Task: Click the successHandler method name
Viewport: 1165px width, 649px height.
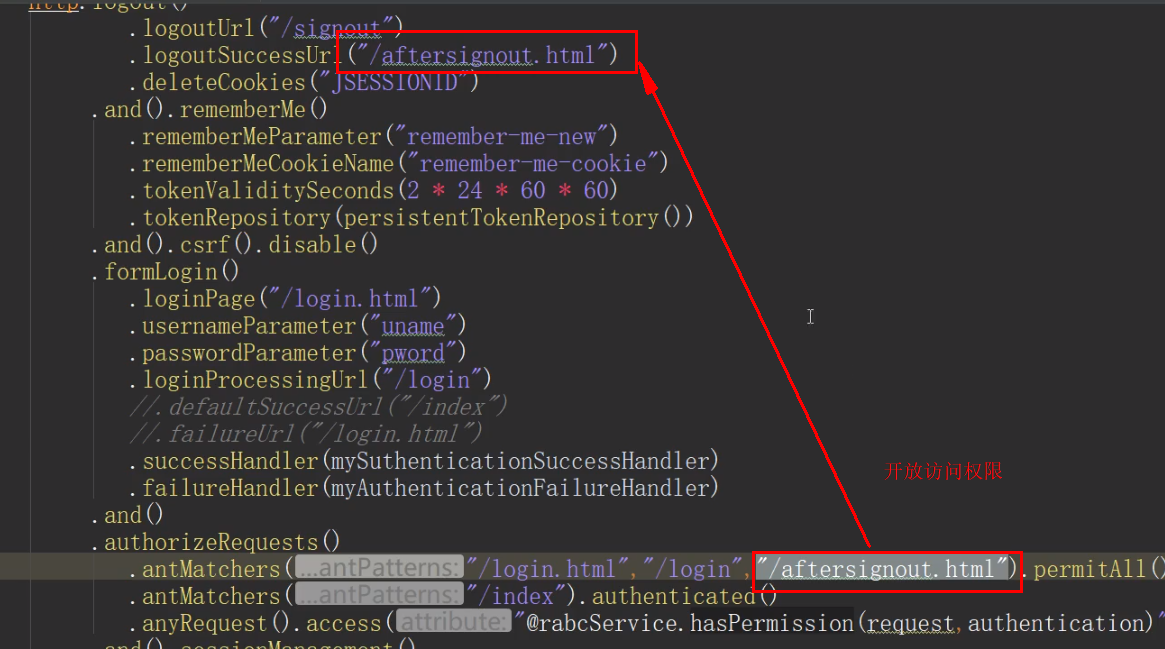Action: pyautogui.click(x=230, y=461)
